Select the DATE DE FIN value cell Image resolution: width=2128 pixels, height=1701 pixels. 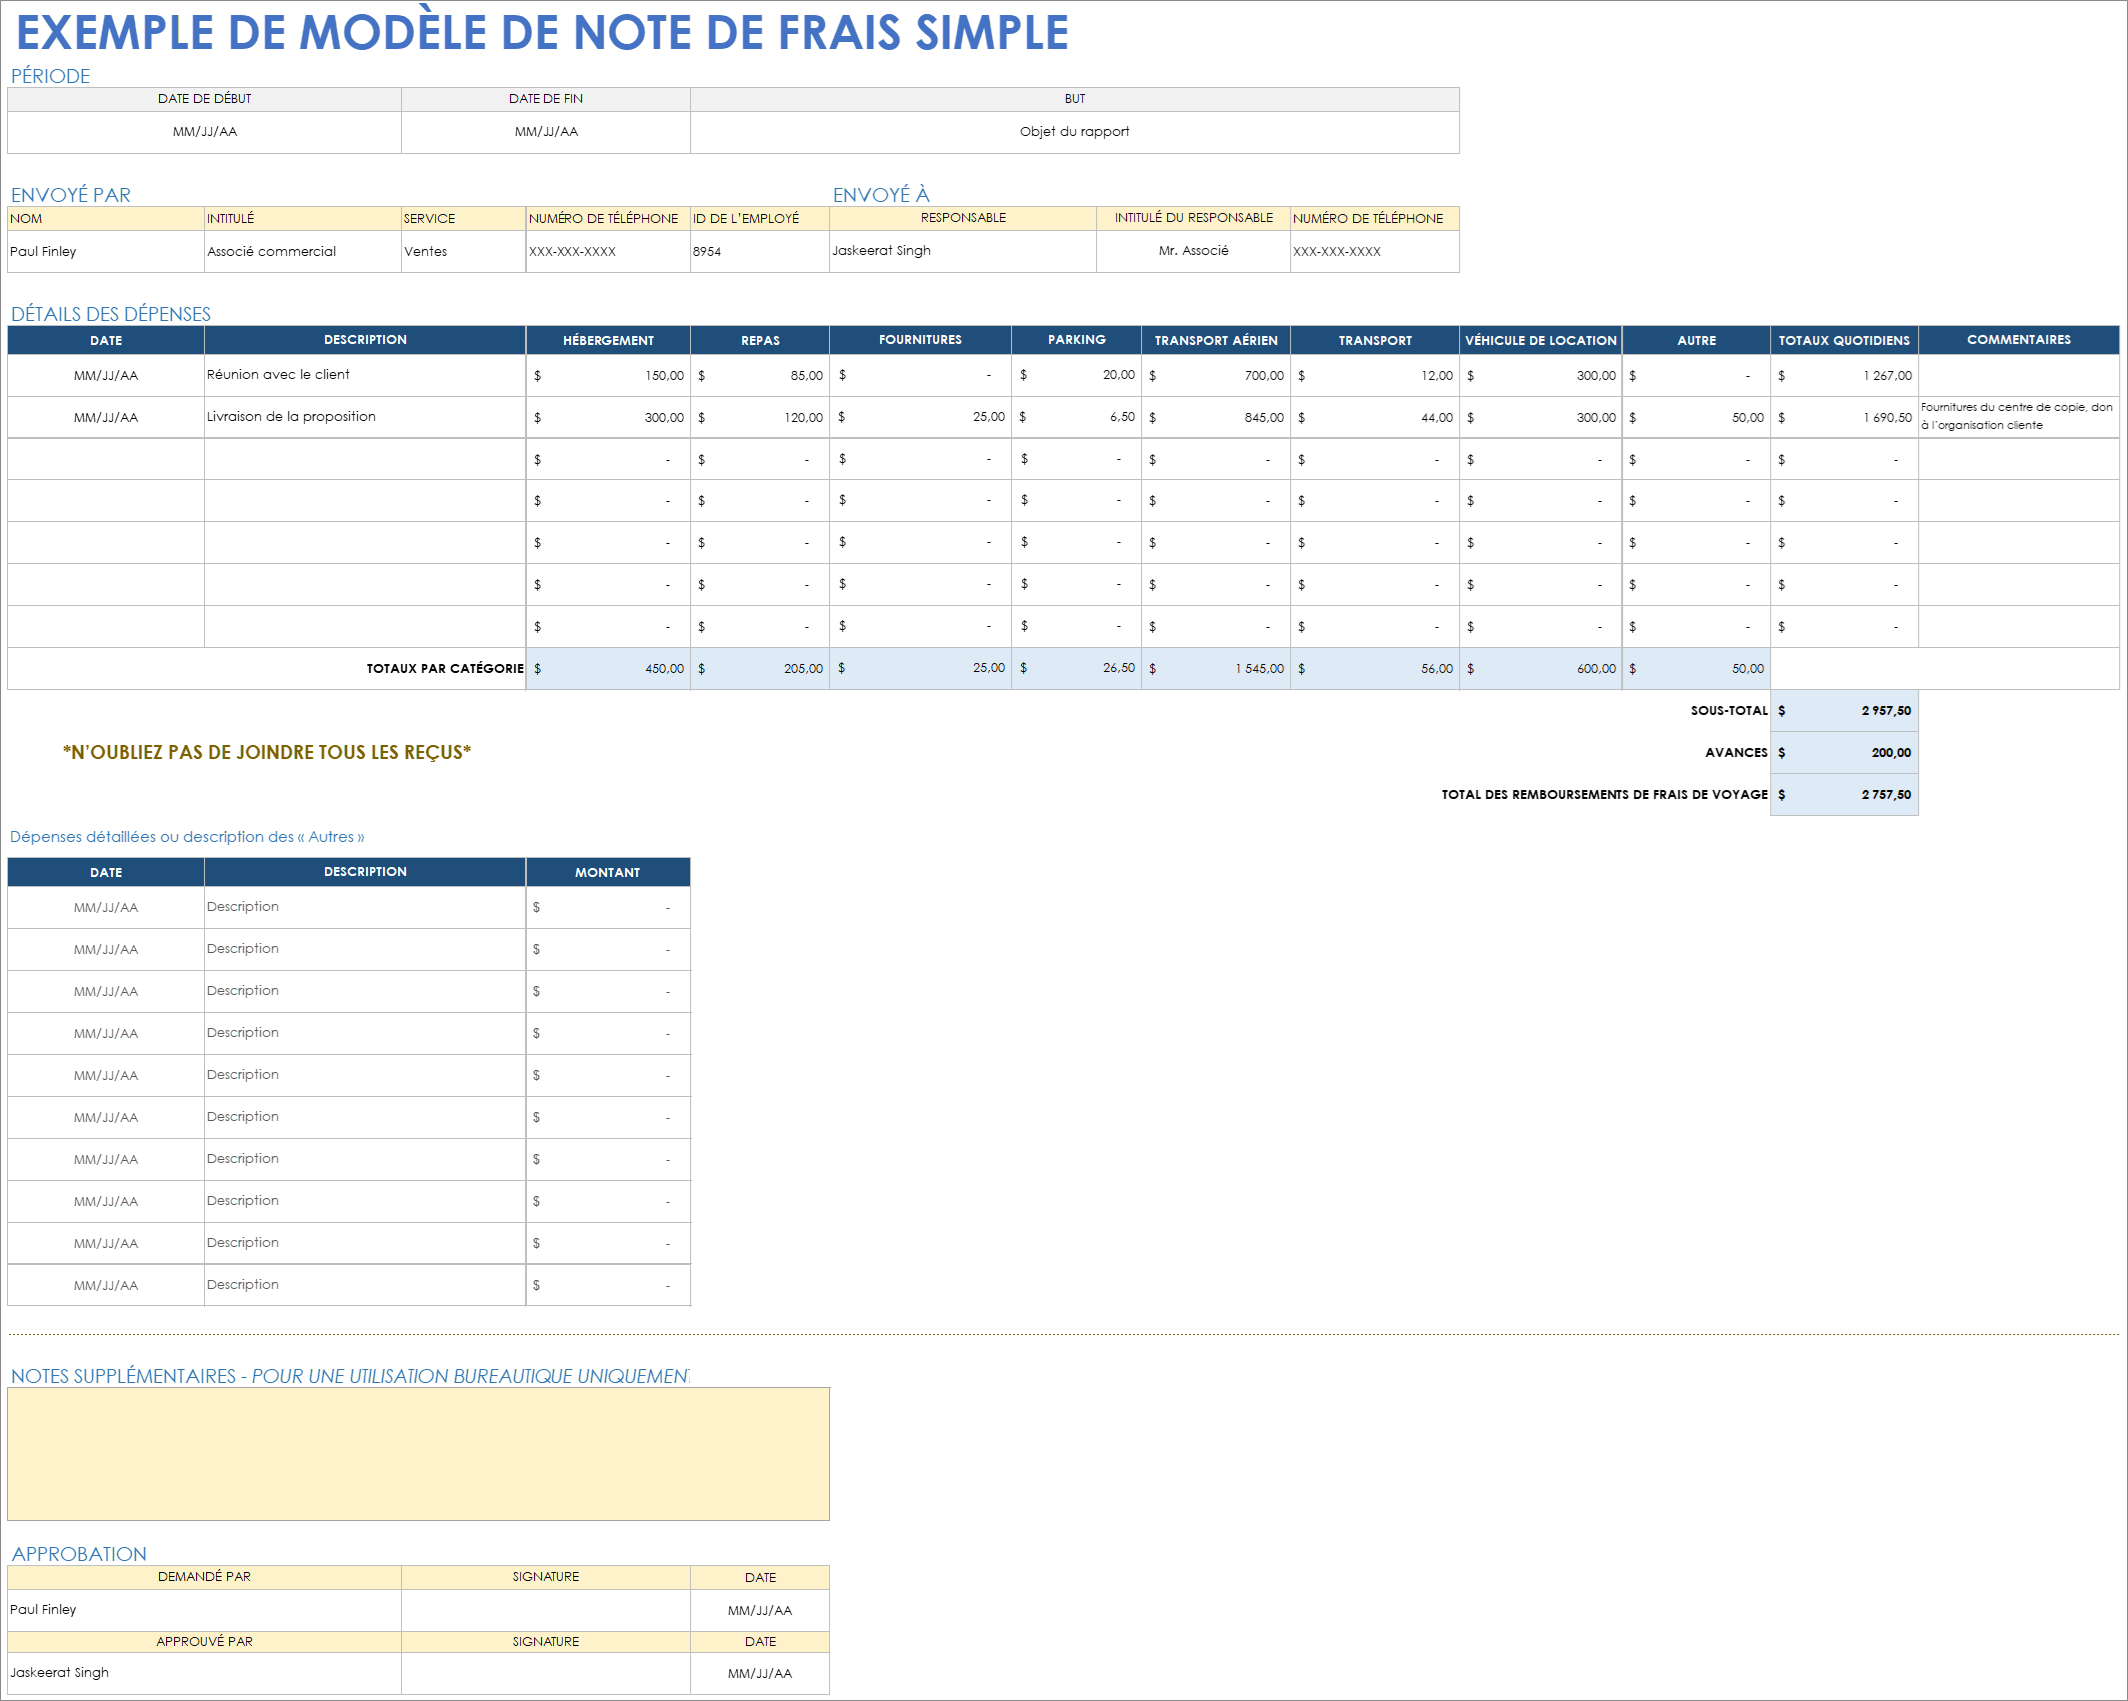pyautogui.click(x=546, y=132)
